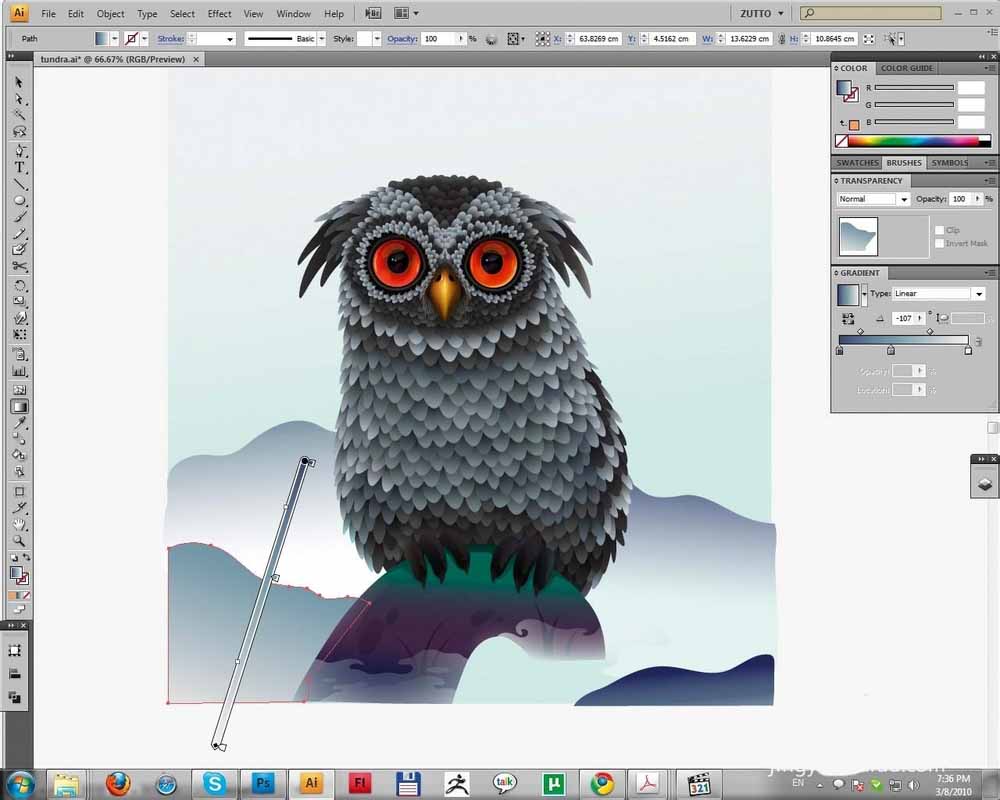Click None swatch in Color panel
The image size is (1000, 800).
coord(842,141)
